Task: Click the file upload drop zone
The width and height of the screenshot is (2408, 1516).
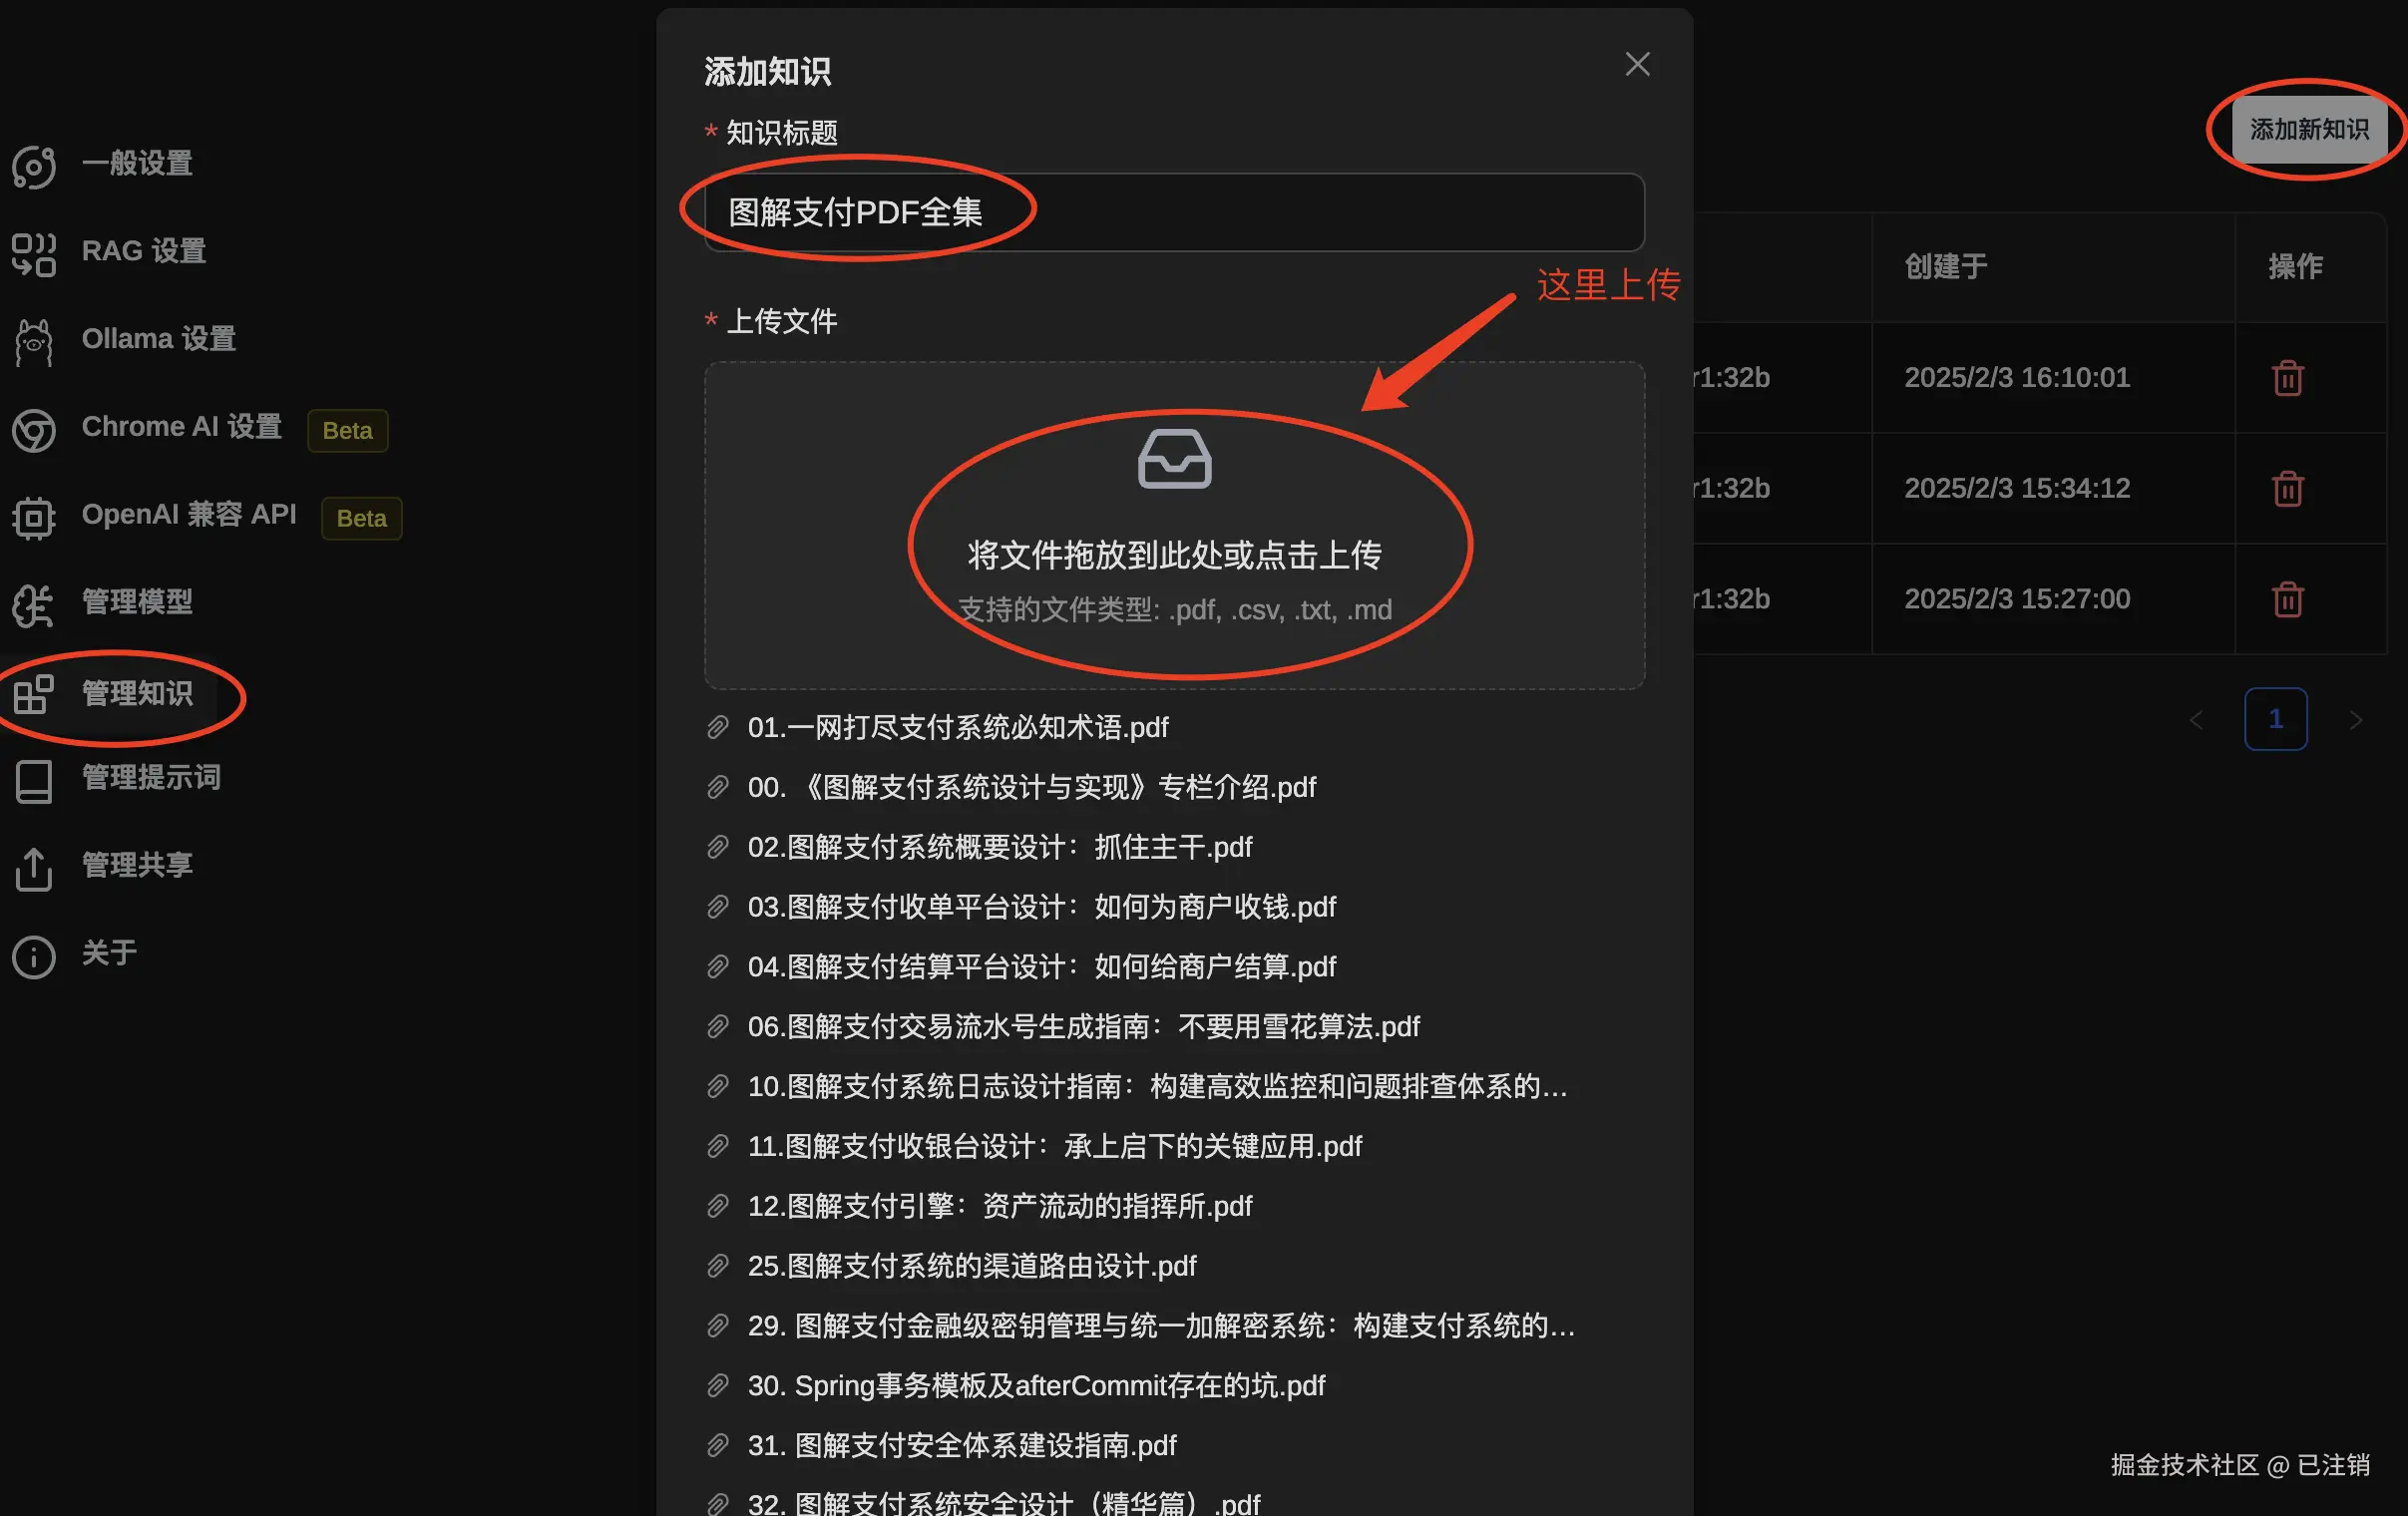Action: tap(1174, 526)
